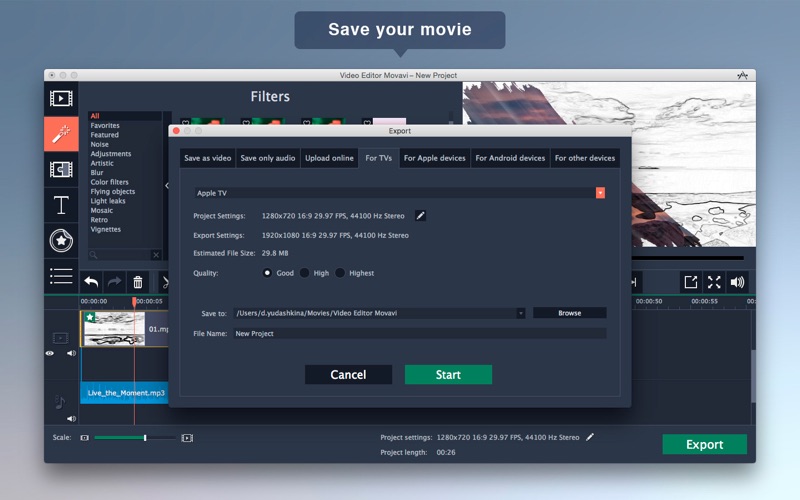The width and height of the screenshot is (800, 500).
Task: Switch to Save only audio tab
Action: coord(268,158)
